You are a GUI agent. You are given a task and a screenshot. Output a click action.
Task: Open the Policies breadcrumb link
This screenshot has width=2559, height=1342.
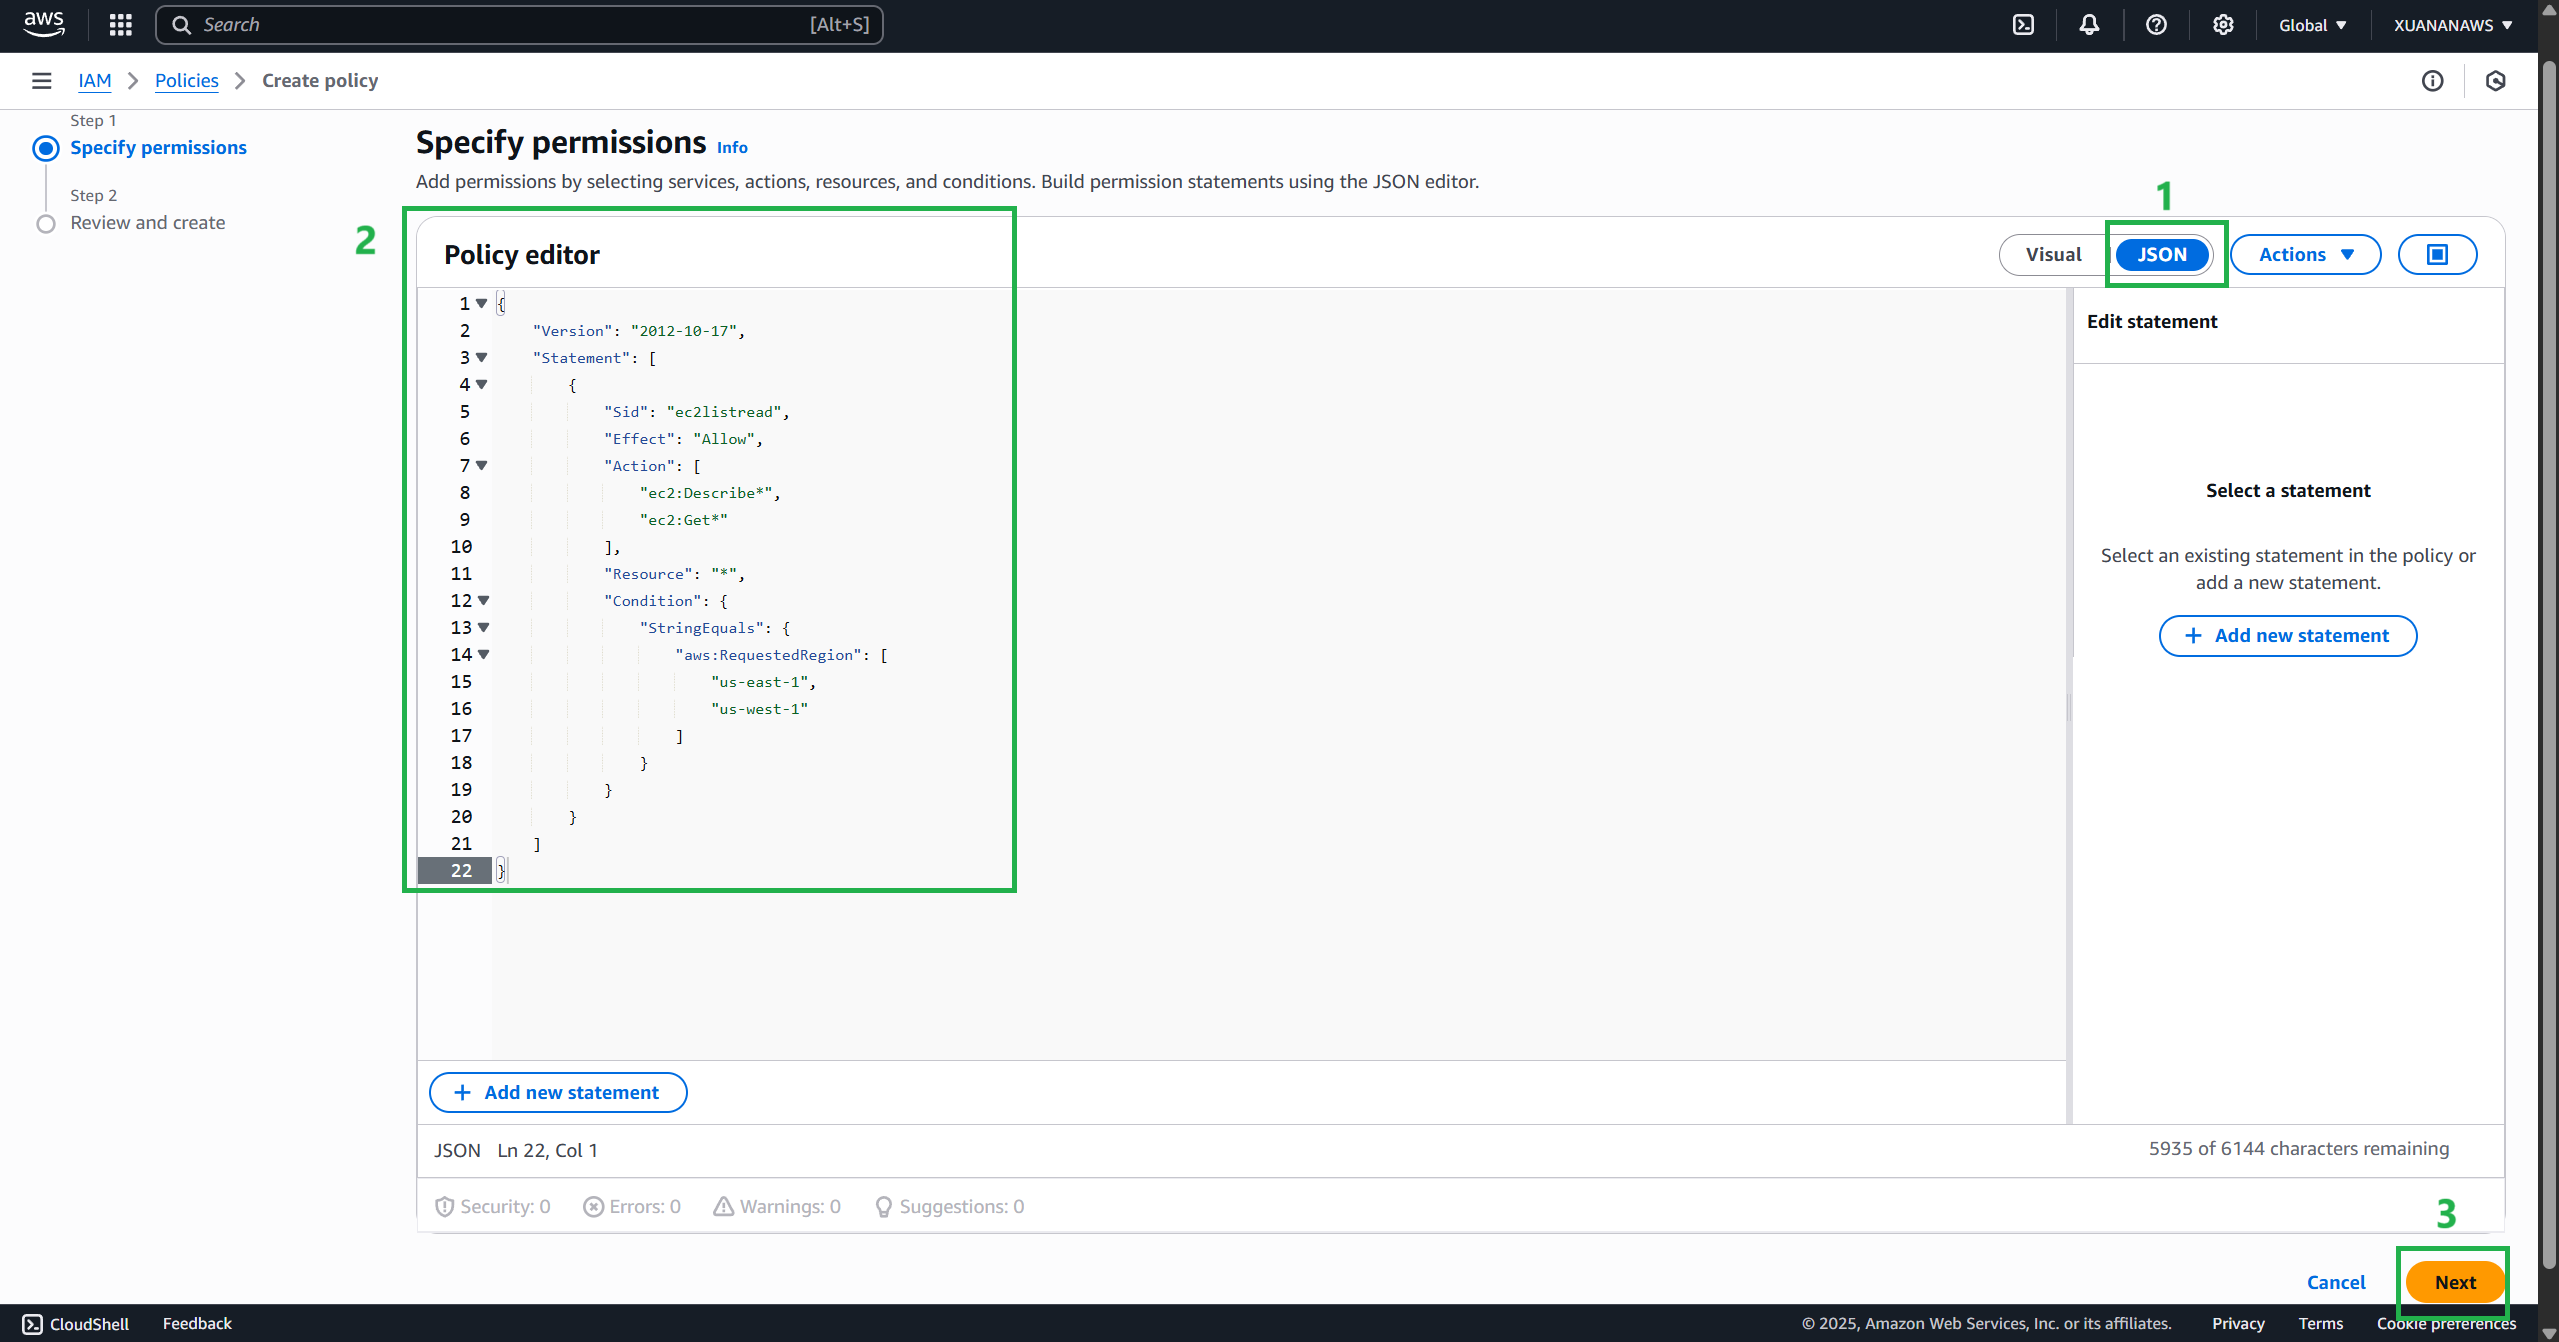point(186,80)
